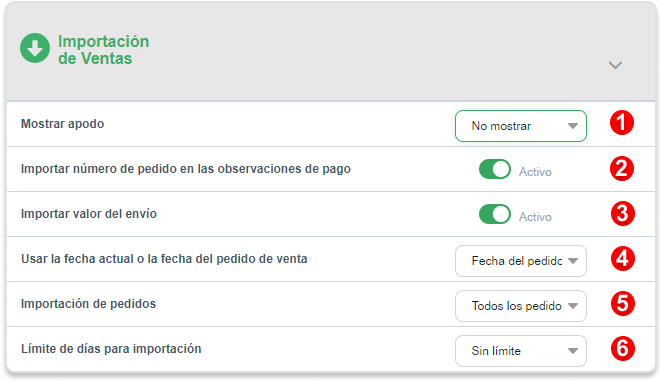Click red marker number 5
The image size is (662, 382).
623,303
